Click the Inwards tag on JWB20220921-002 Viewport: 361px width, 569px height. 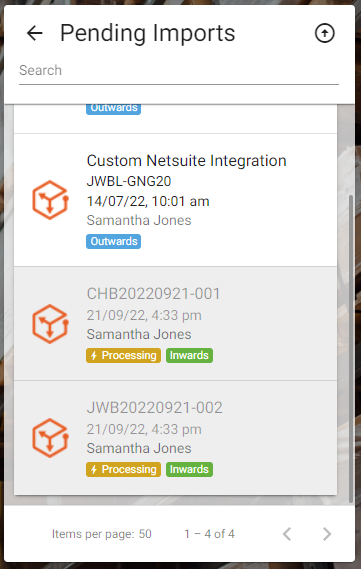(x=189, y=469)
